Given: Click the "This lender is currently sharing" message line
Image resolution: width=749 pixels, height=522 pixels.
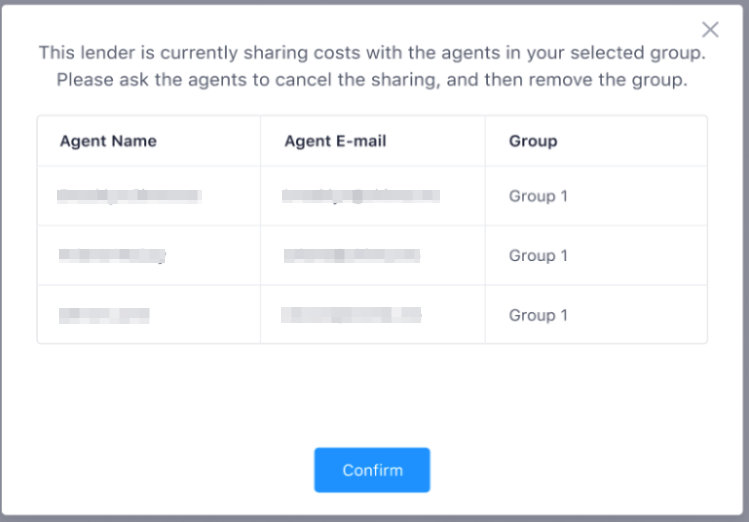Looking at the screenshot, I should coord(372,53).
